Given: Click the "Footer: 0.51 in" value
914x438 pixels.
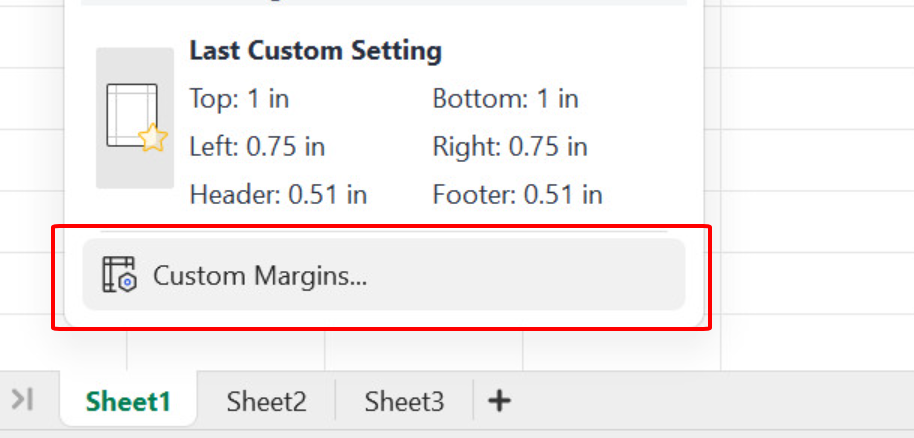Looking at the screenshot, I should pos(517,194).
